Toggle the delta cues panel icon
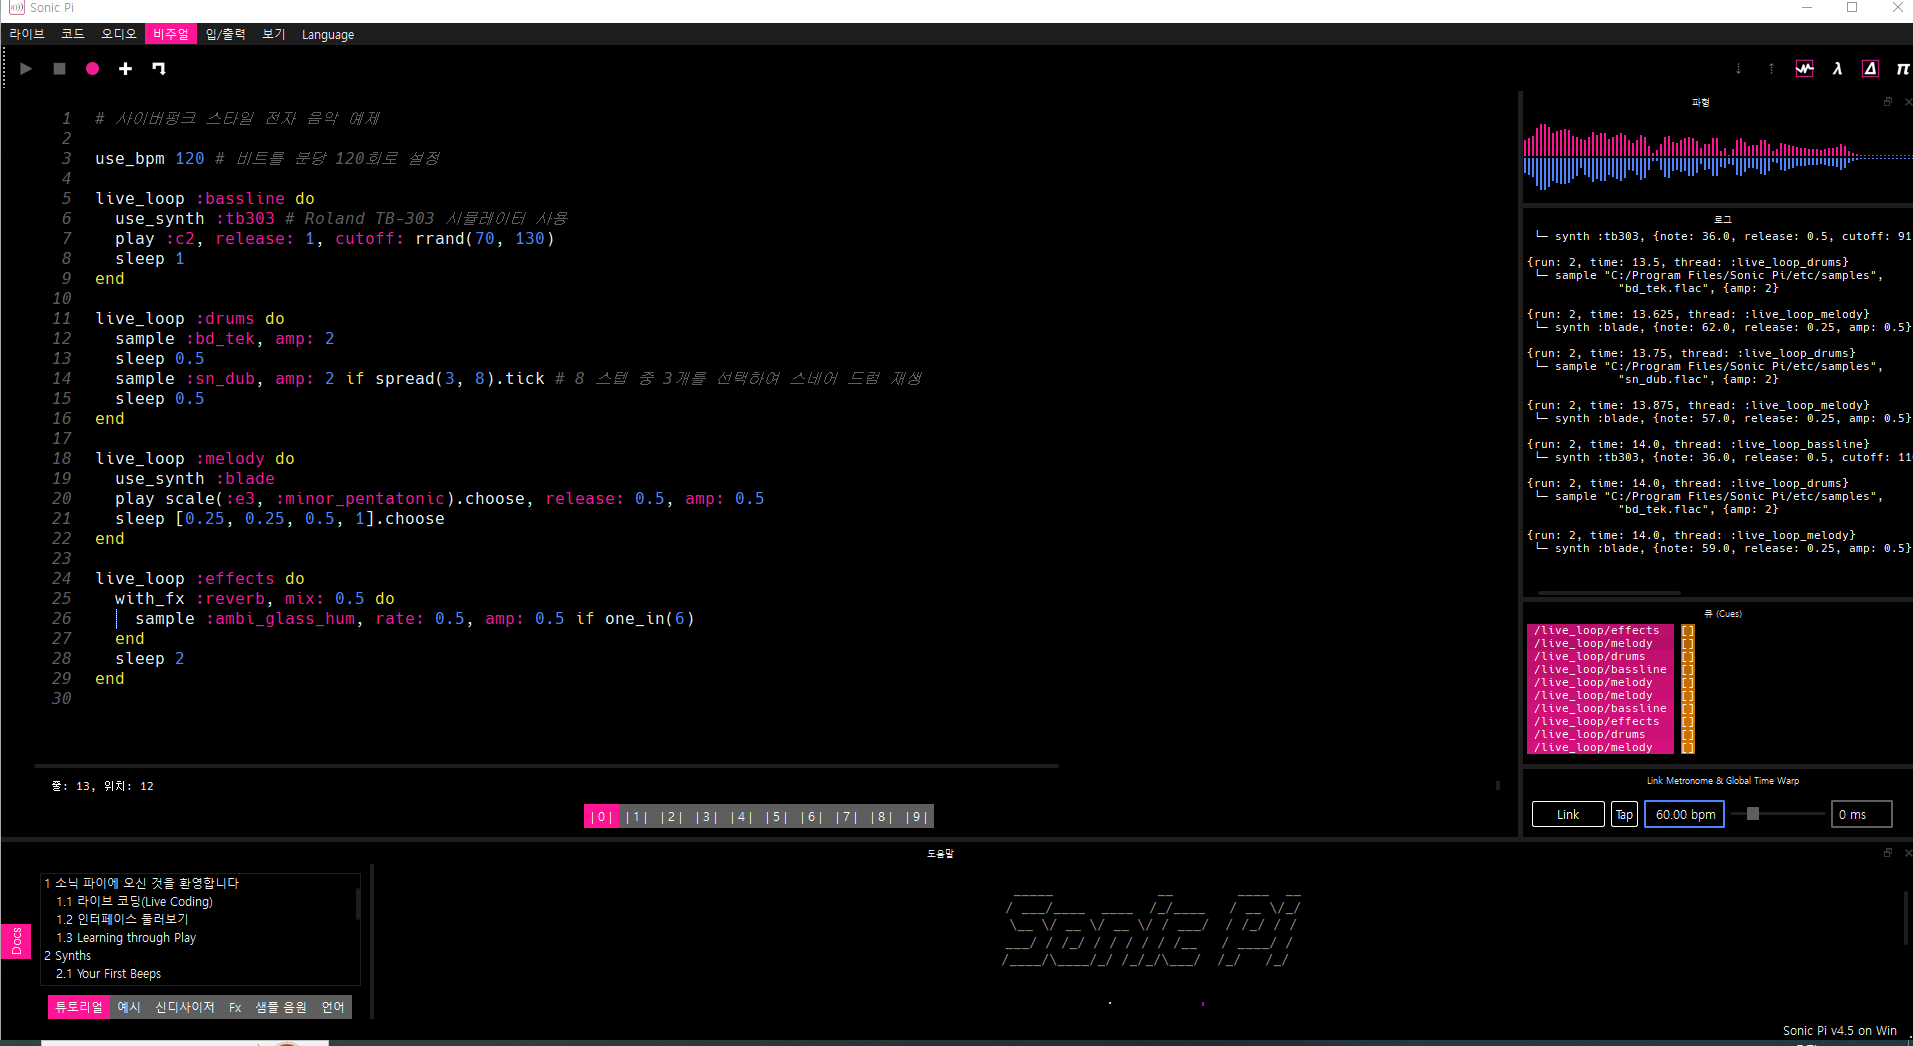Viewport: 1913px width, 1046px height. (x=1870, y=69)
